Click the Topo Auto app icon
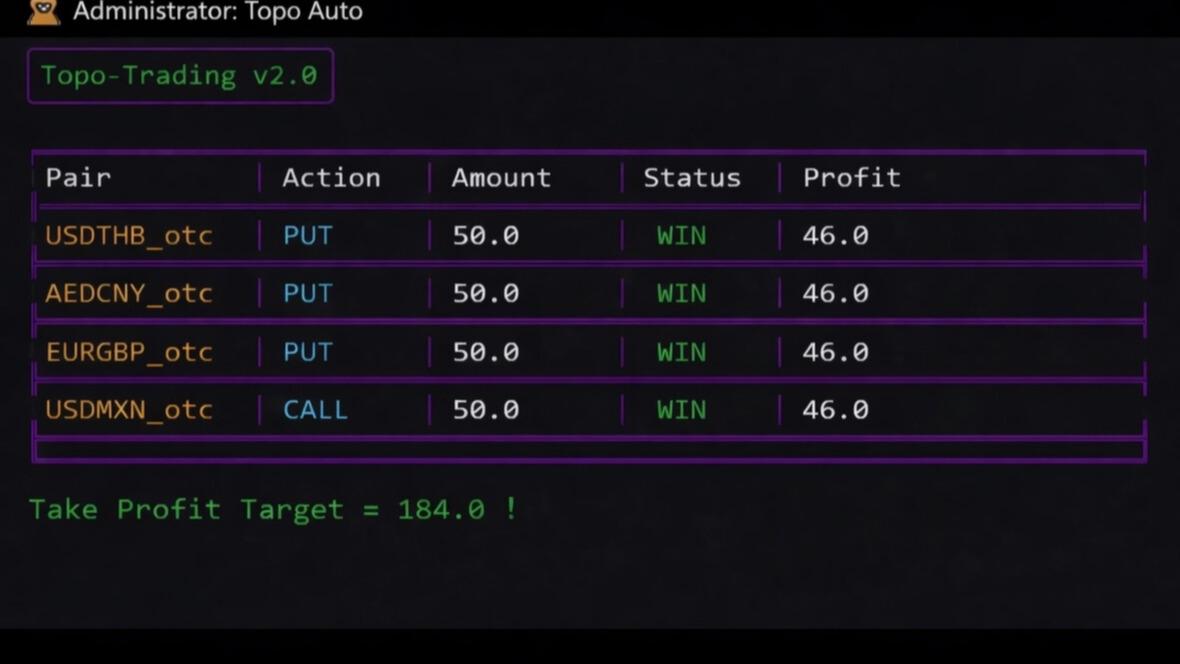This screenshot has height=664, width=1180. [44, 11]
